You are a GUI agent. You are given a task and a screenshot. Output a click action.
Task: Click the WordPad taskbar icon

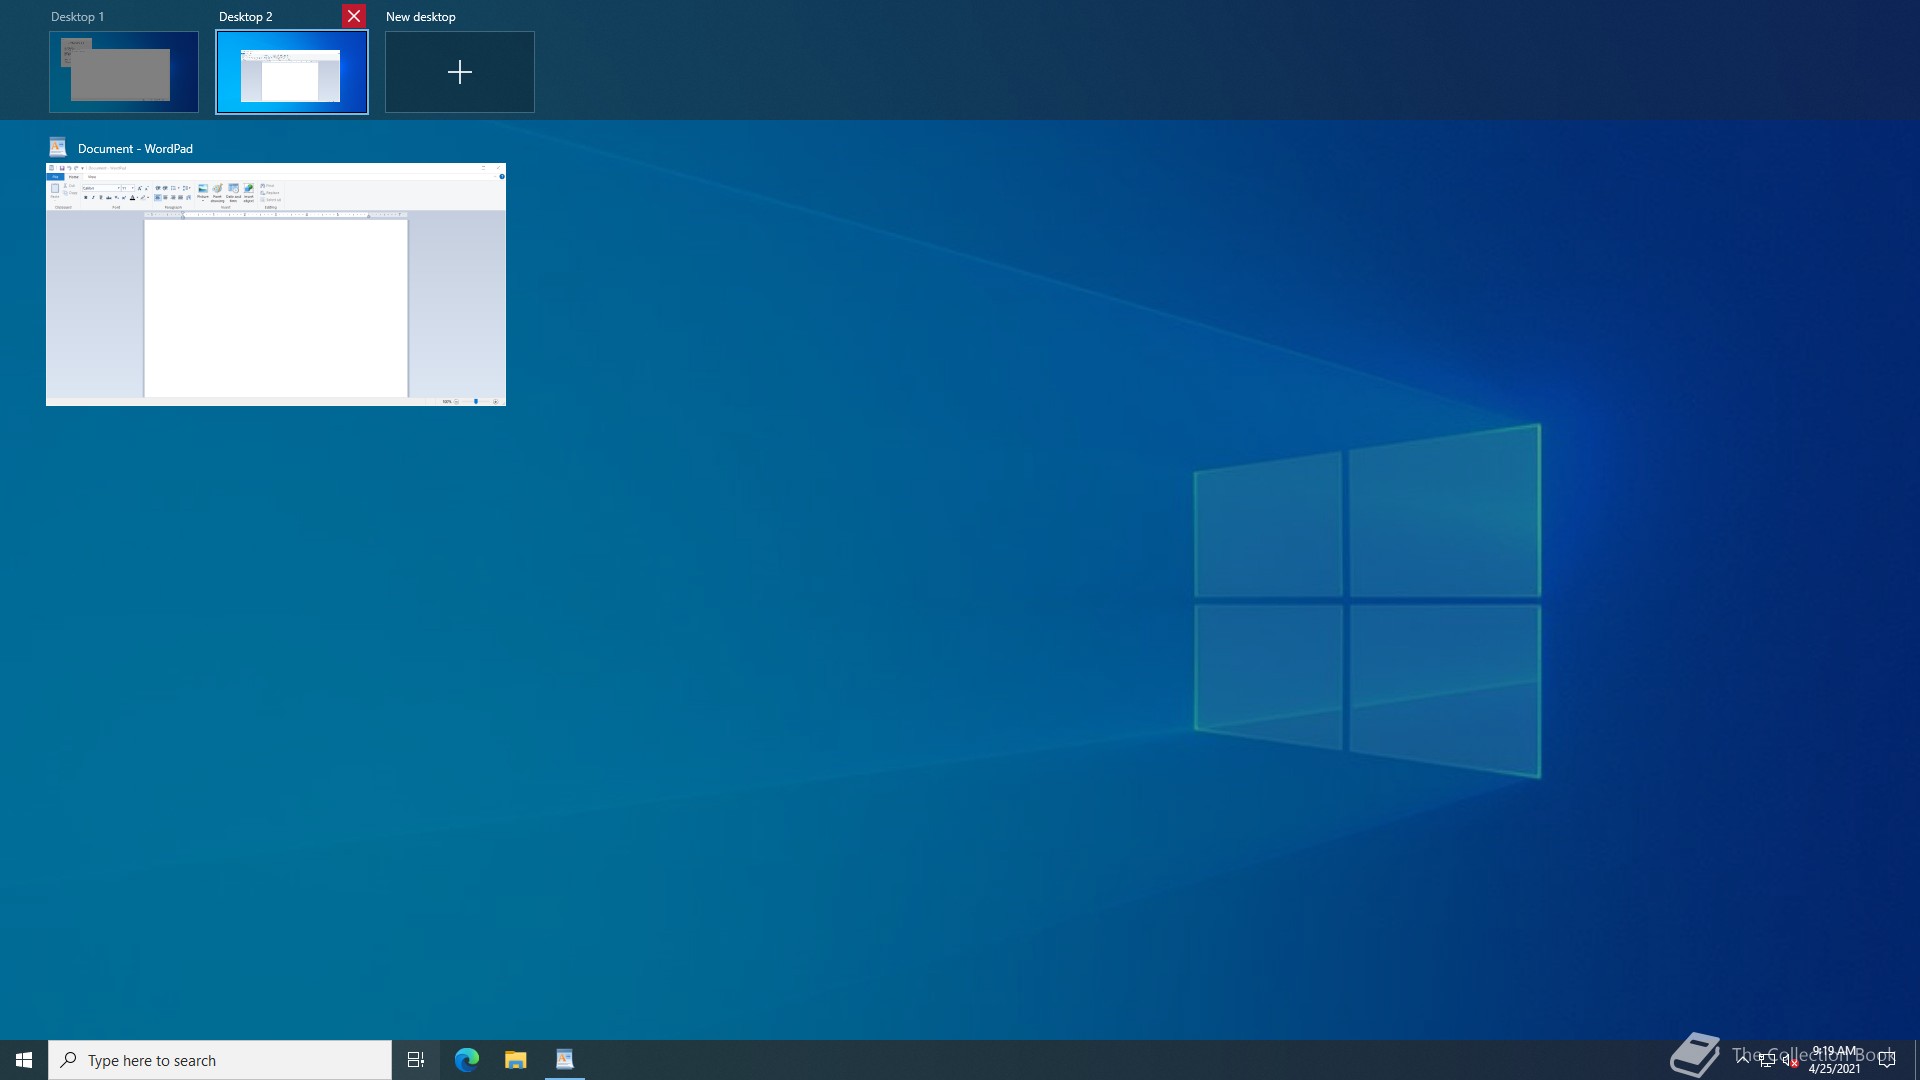click(x=565, y=1060)
